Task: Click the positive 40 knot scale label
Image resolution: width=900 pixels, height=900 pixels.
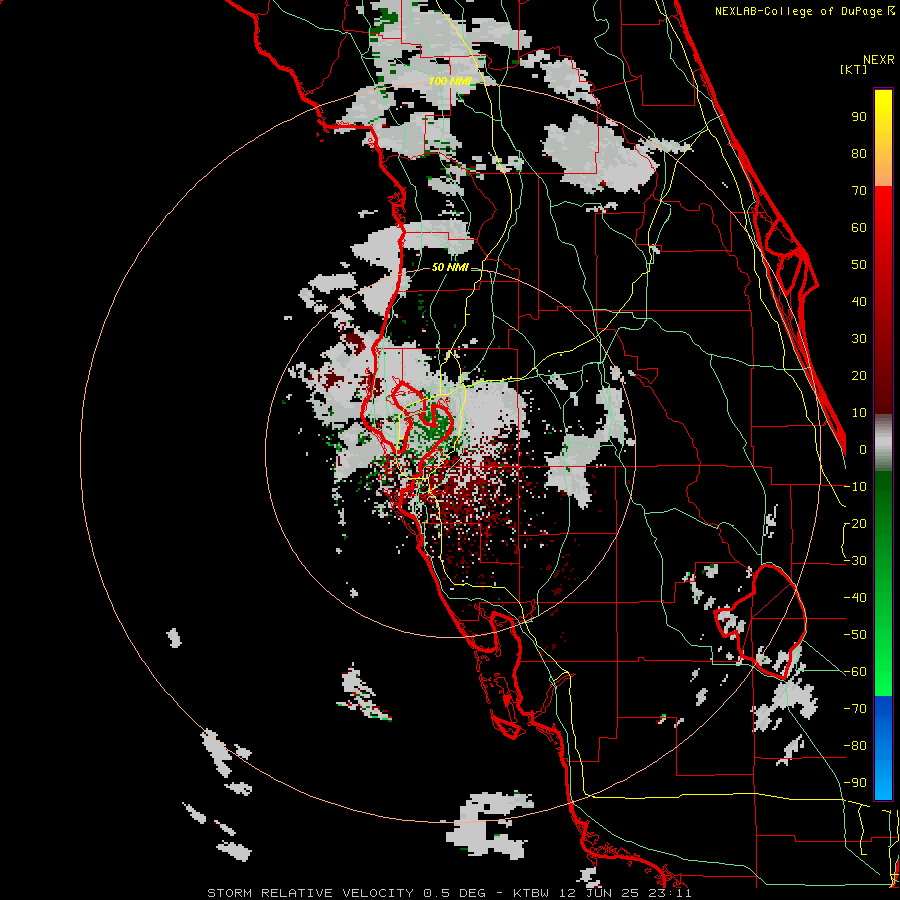Action: pos(859,301)
